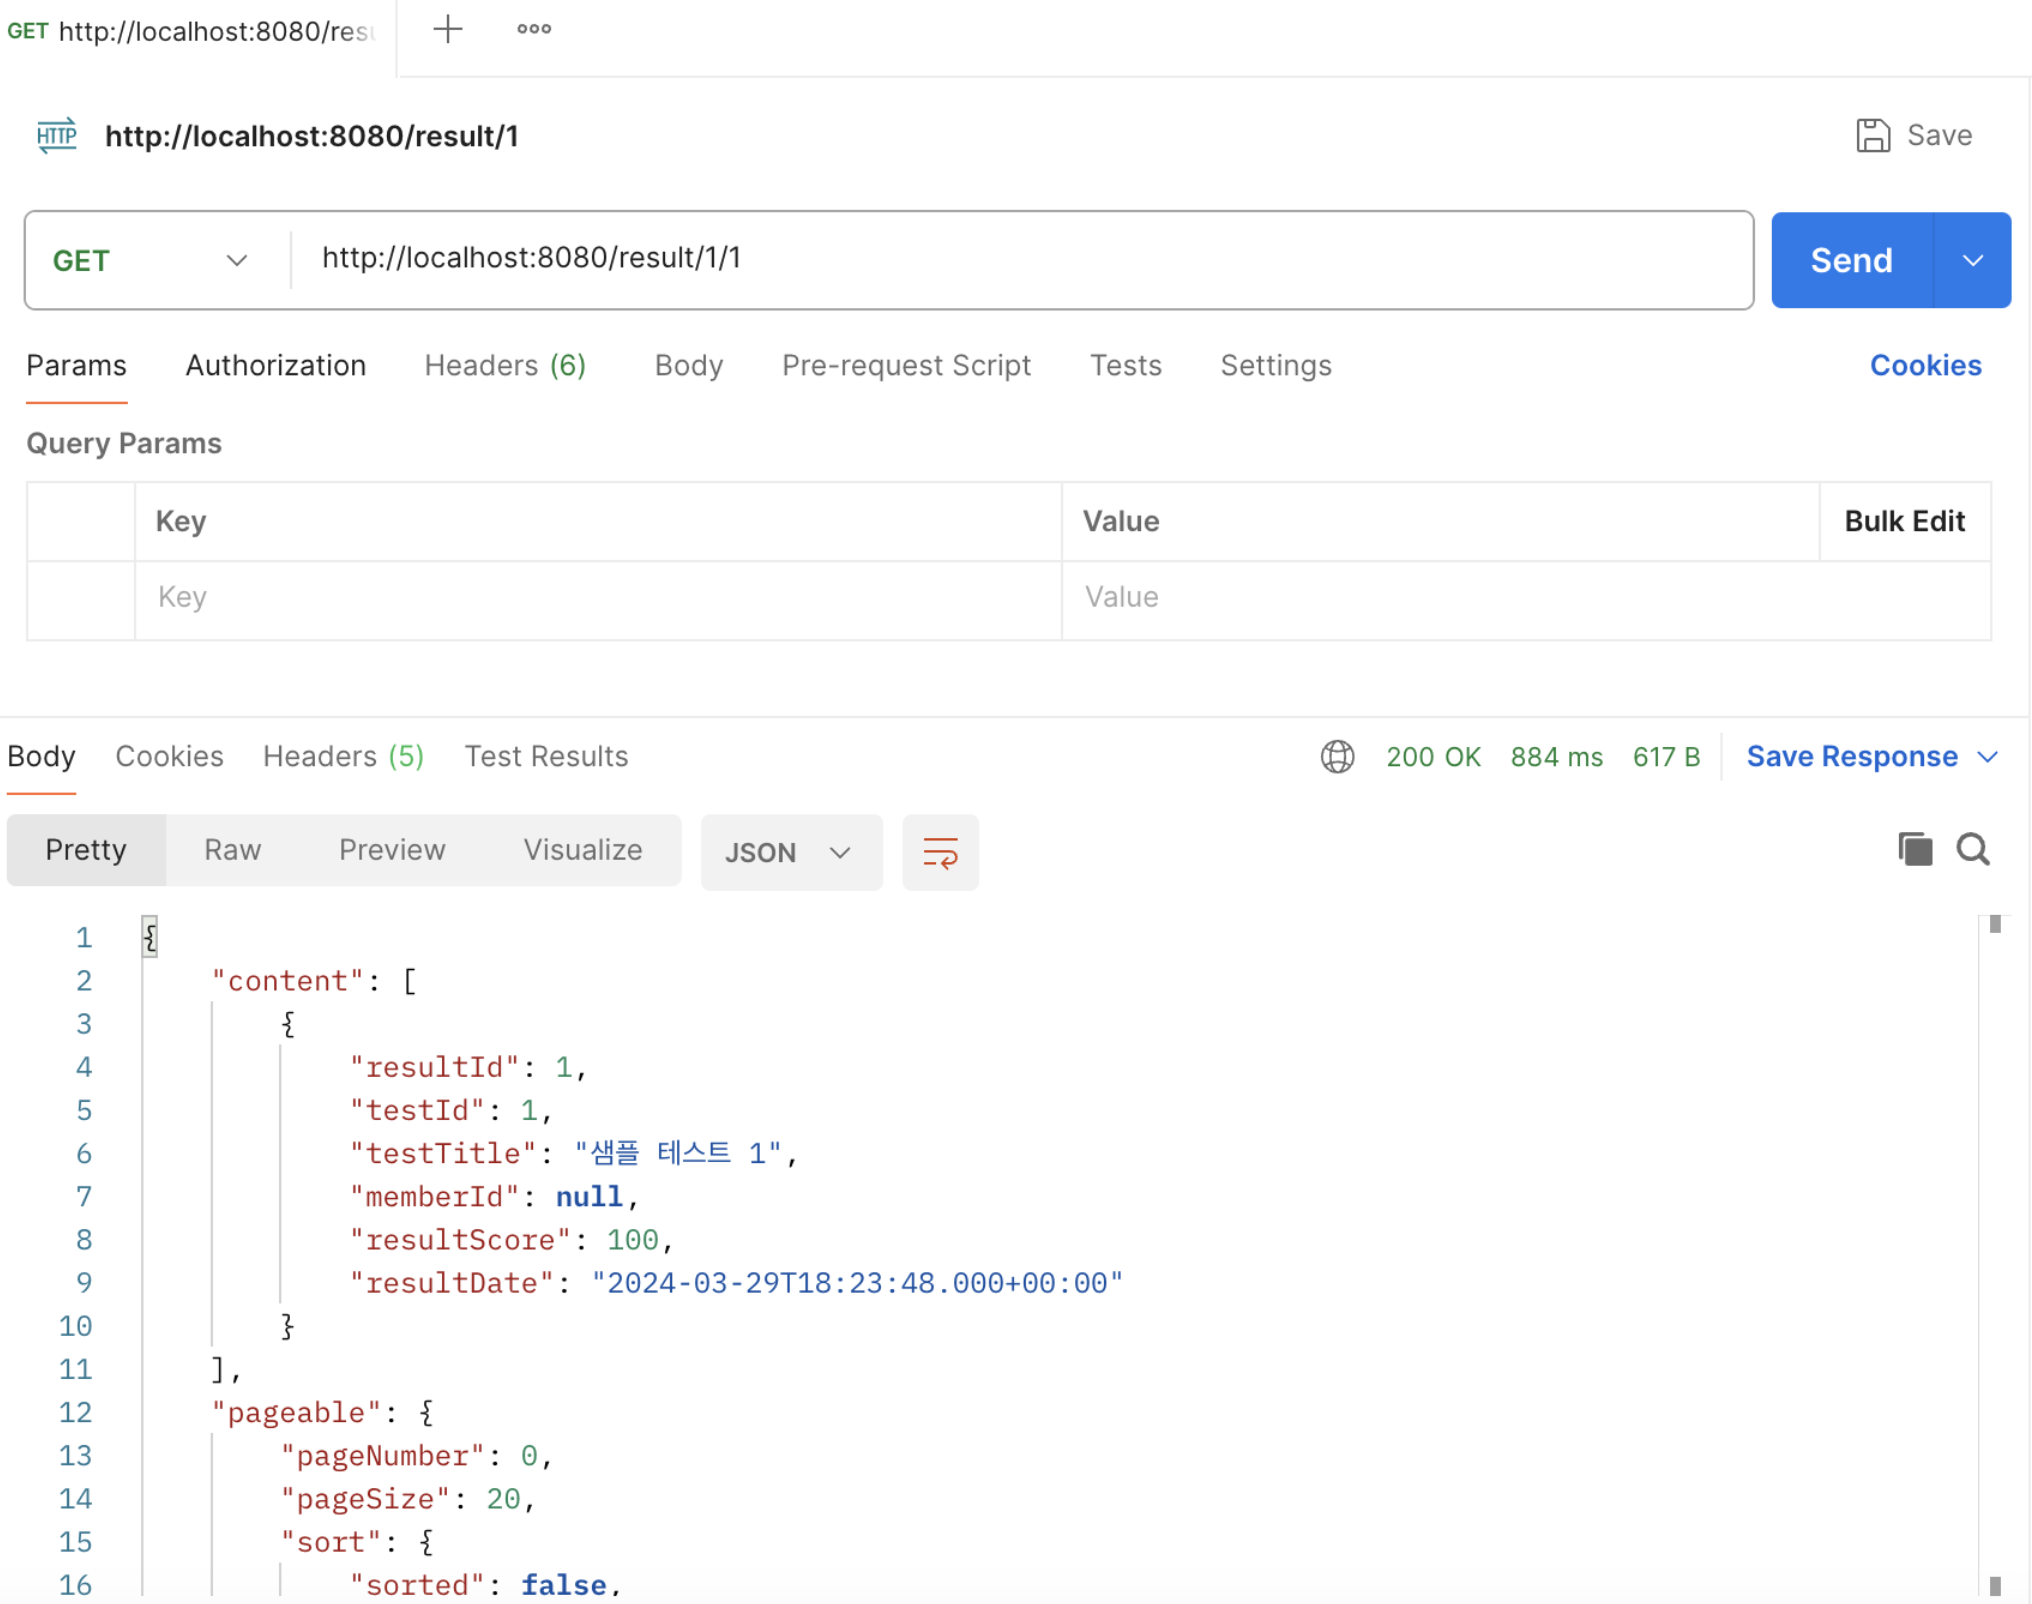The image size is (2032, 1604).
Task: Click the request URL input field
Action: tap(1020, 259)
